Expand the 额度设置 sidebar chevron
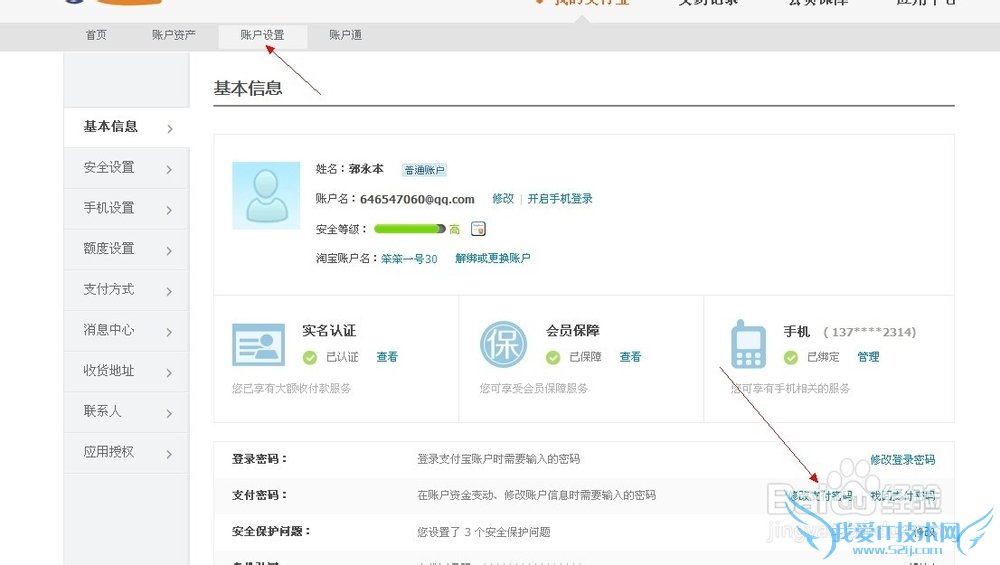This screenshot has width=1000, height=565. [169, 251]
